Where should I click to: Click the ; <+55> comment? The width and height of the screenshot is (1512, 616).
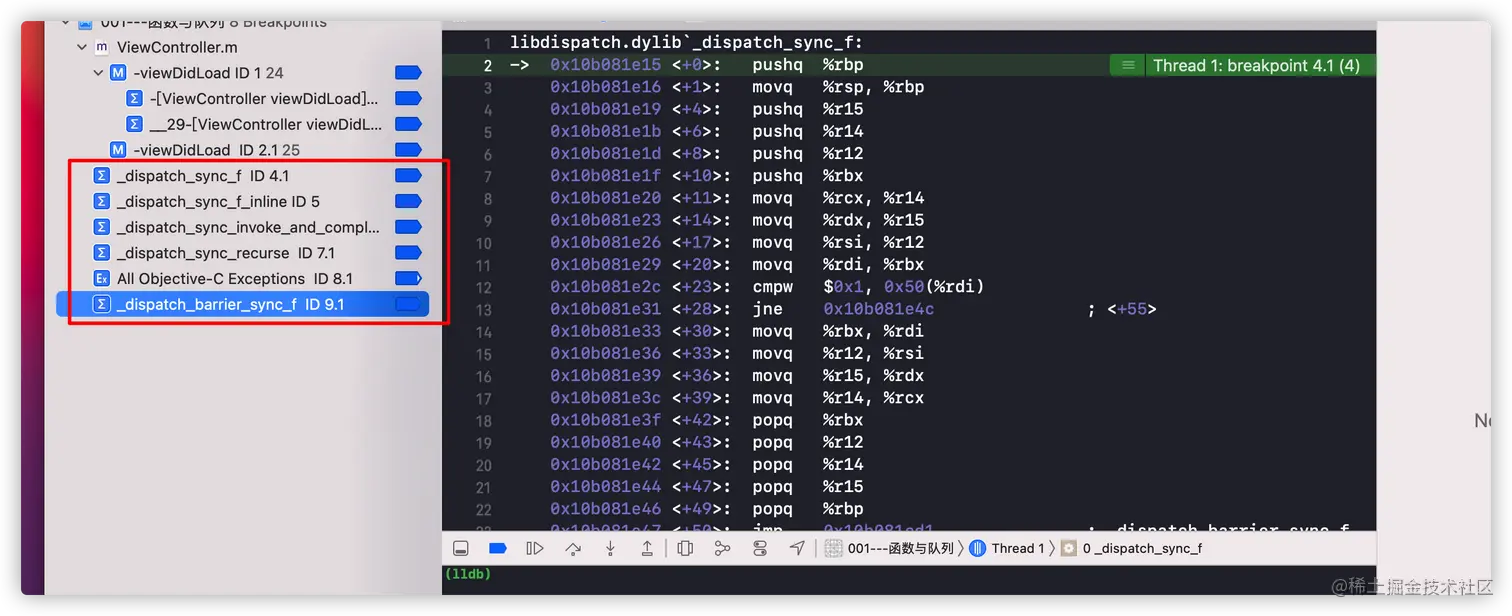tap(1121, 309)
